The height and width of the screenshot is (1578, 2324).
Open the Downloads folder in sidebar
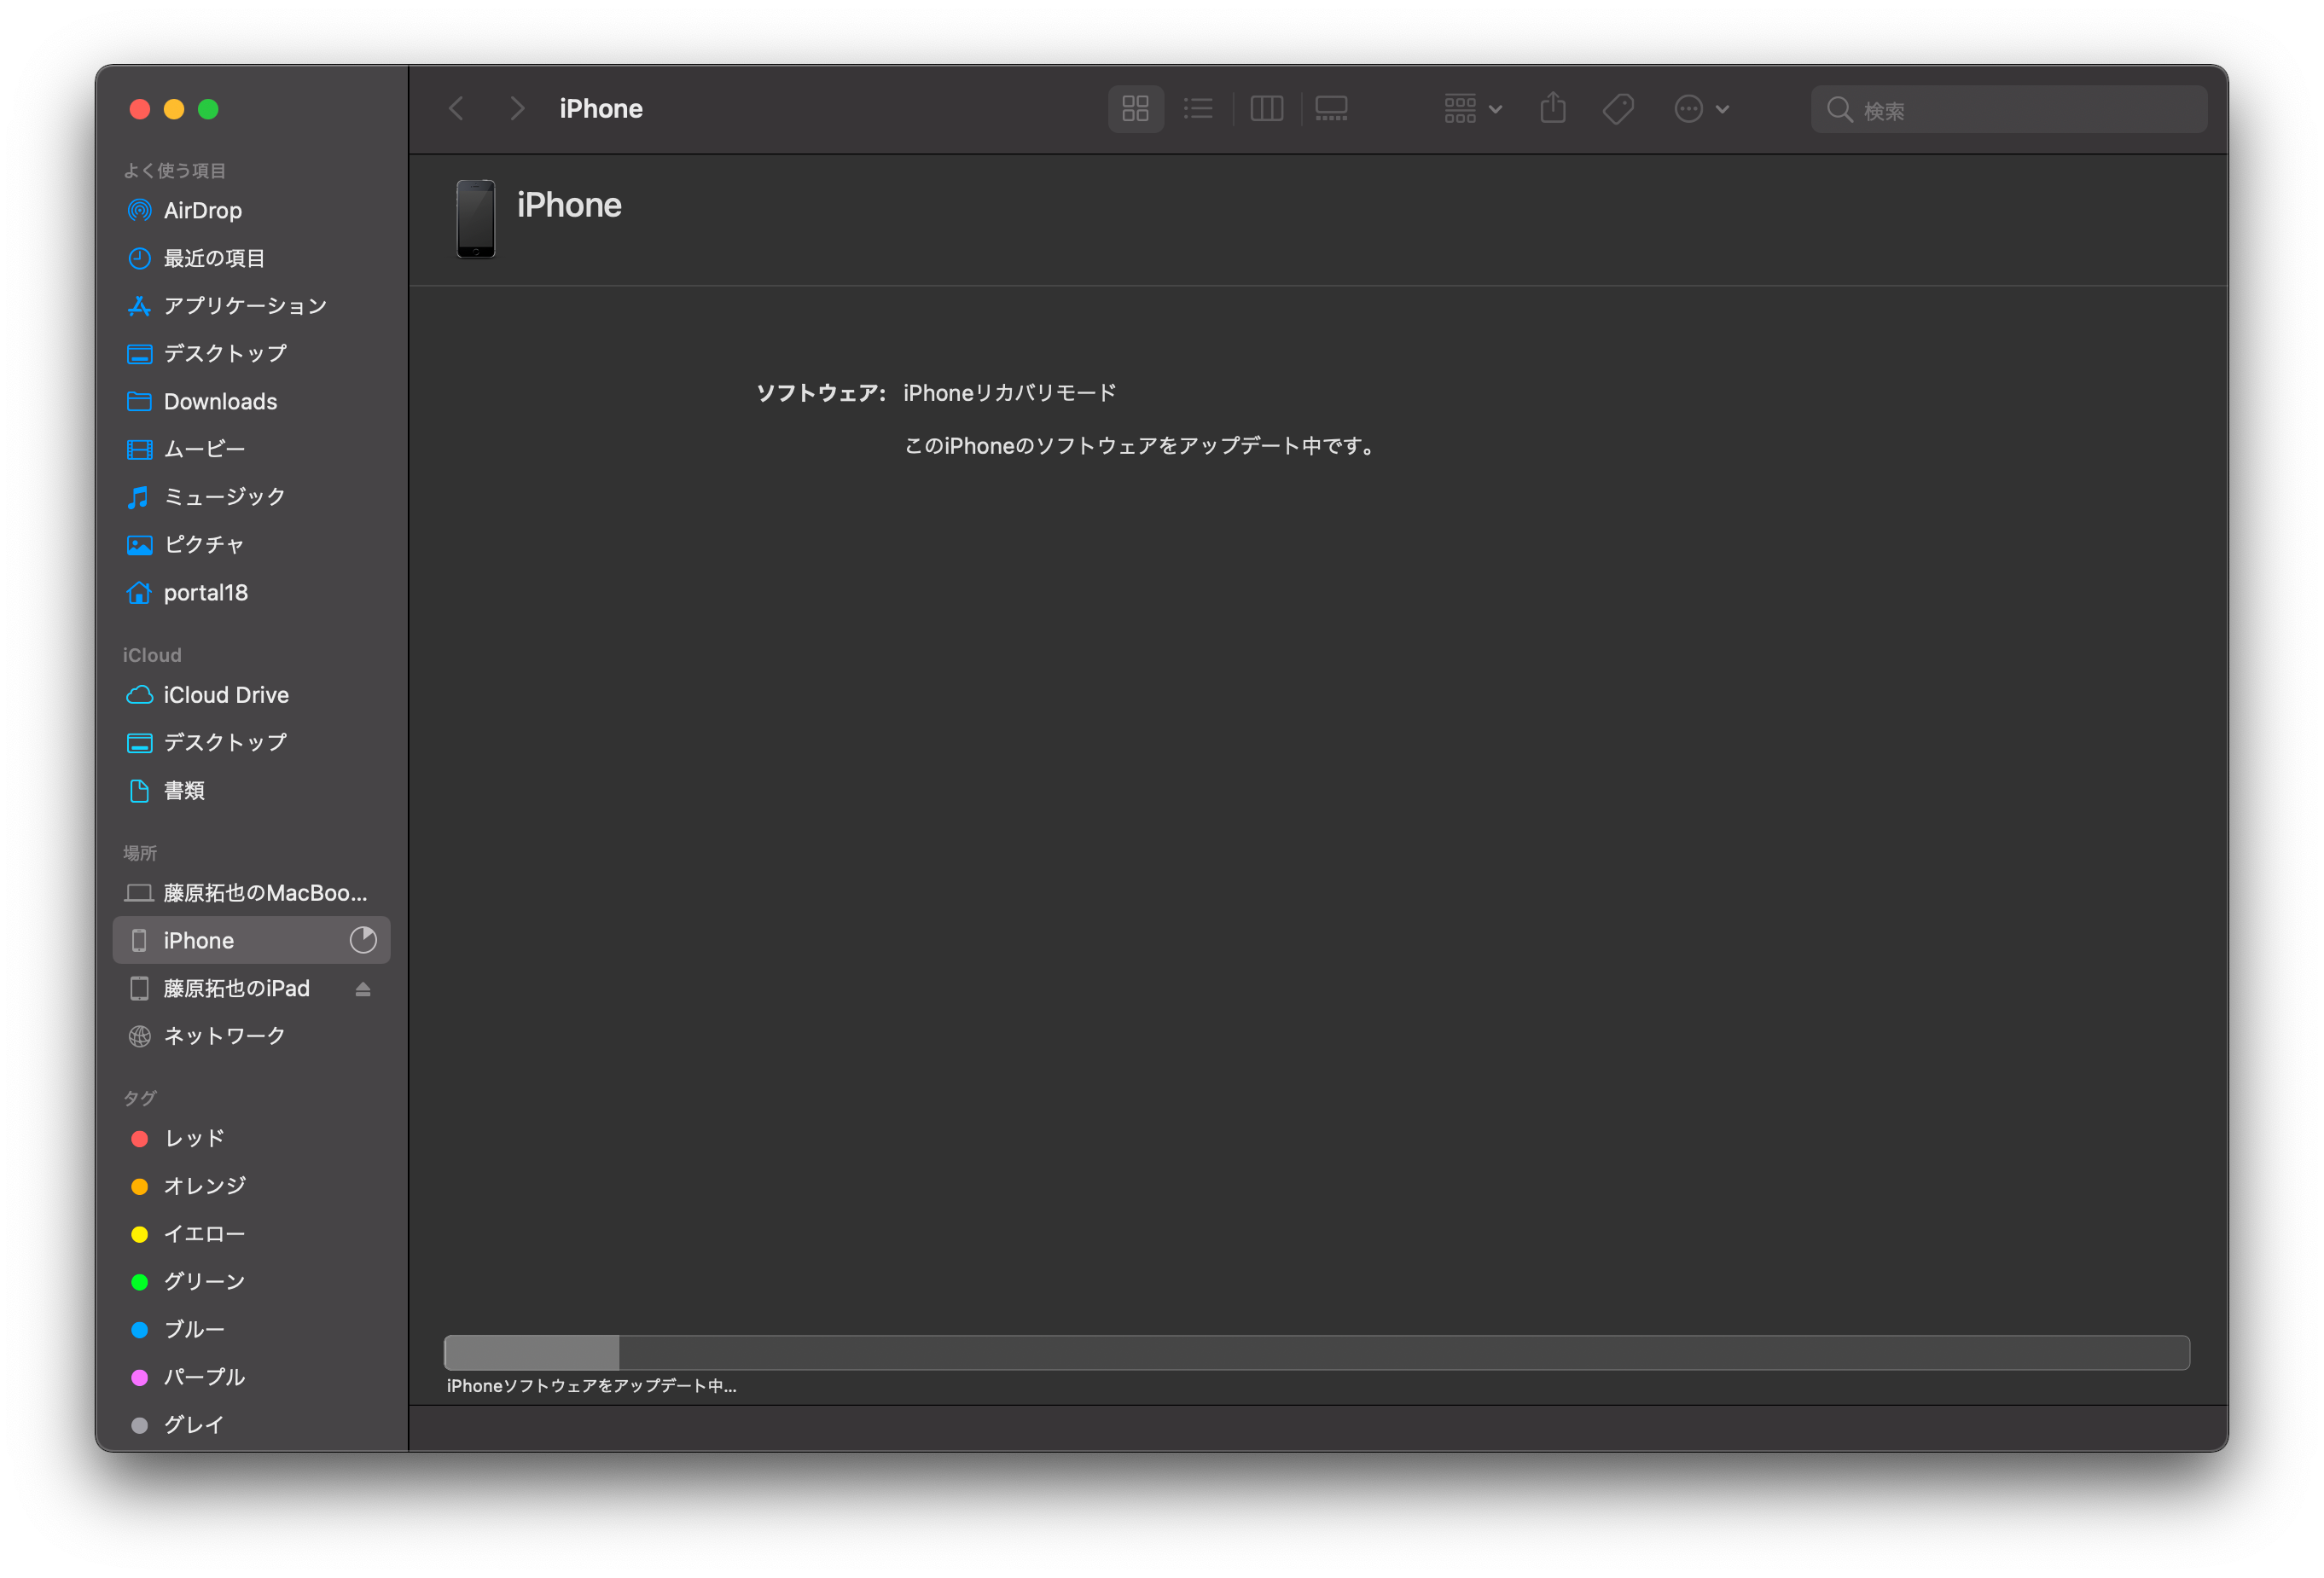point(220,401)
